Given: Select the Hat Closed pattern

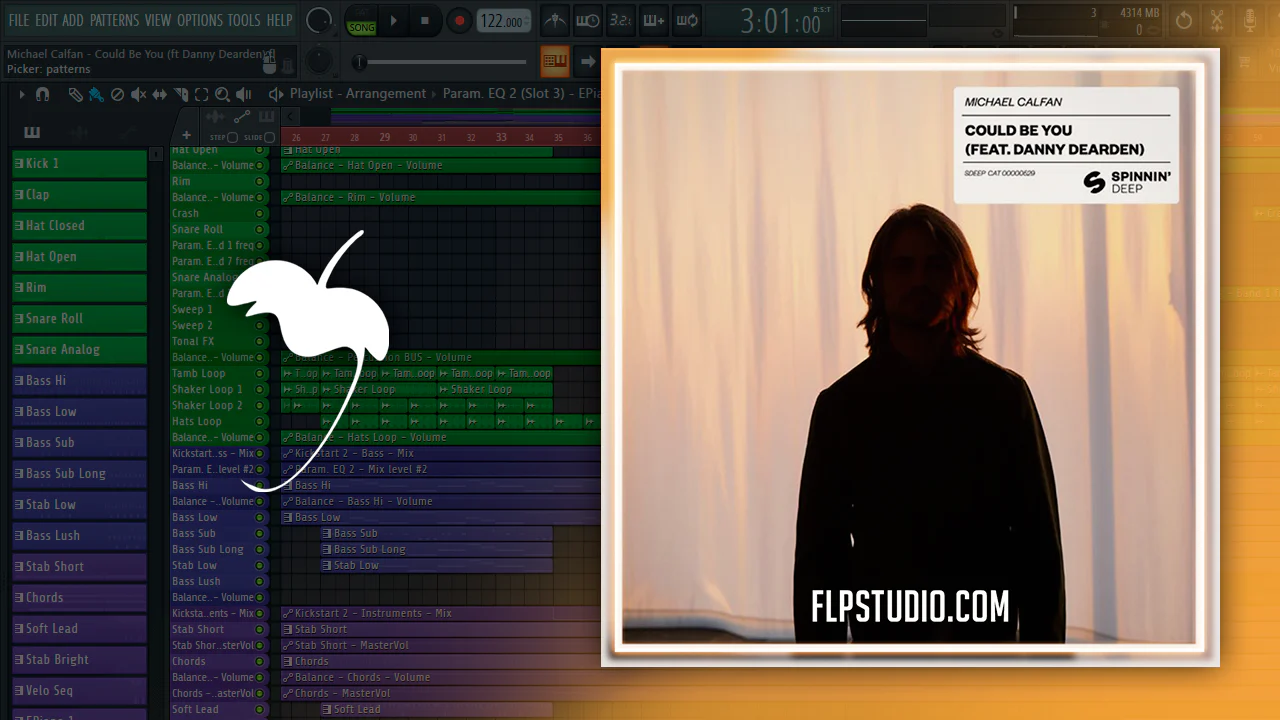Looking at the screenshot, I should (x=79, y=225).
